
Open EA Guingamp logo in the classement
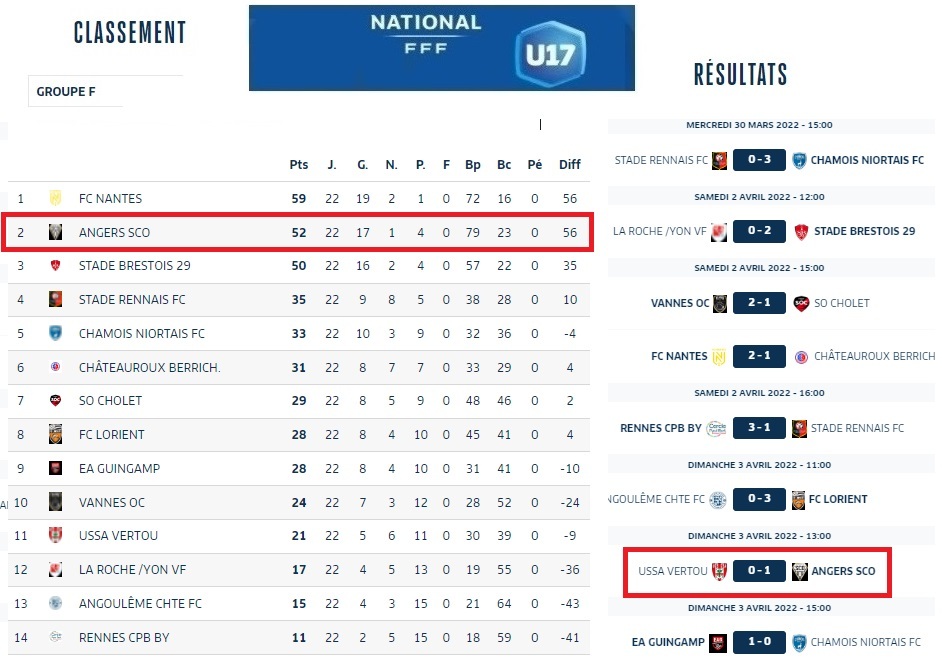(x=56, y=468)
